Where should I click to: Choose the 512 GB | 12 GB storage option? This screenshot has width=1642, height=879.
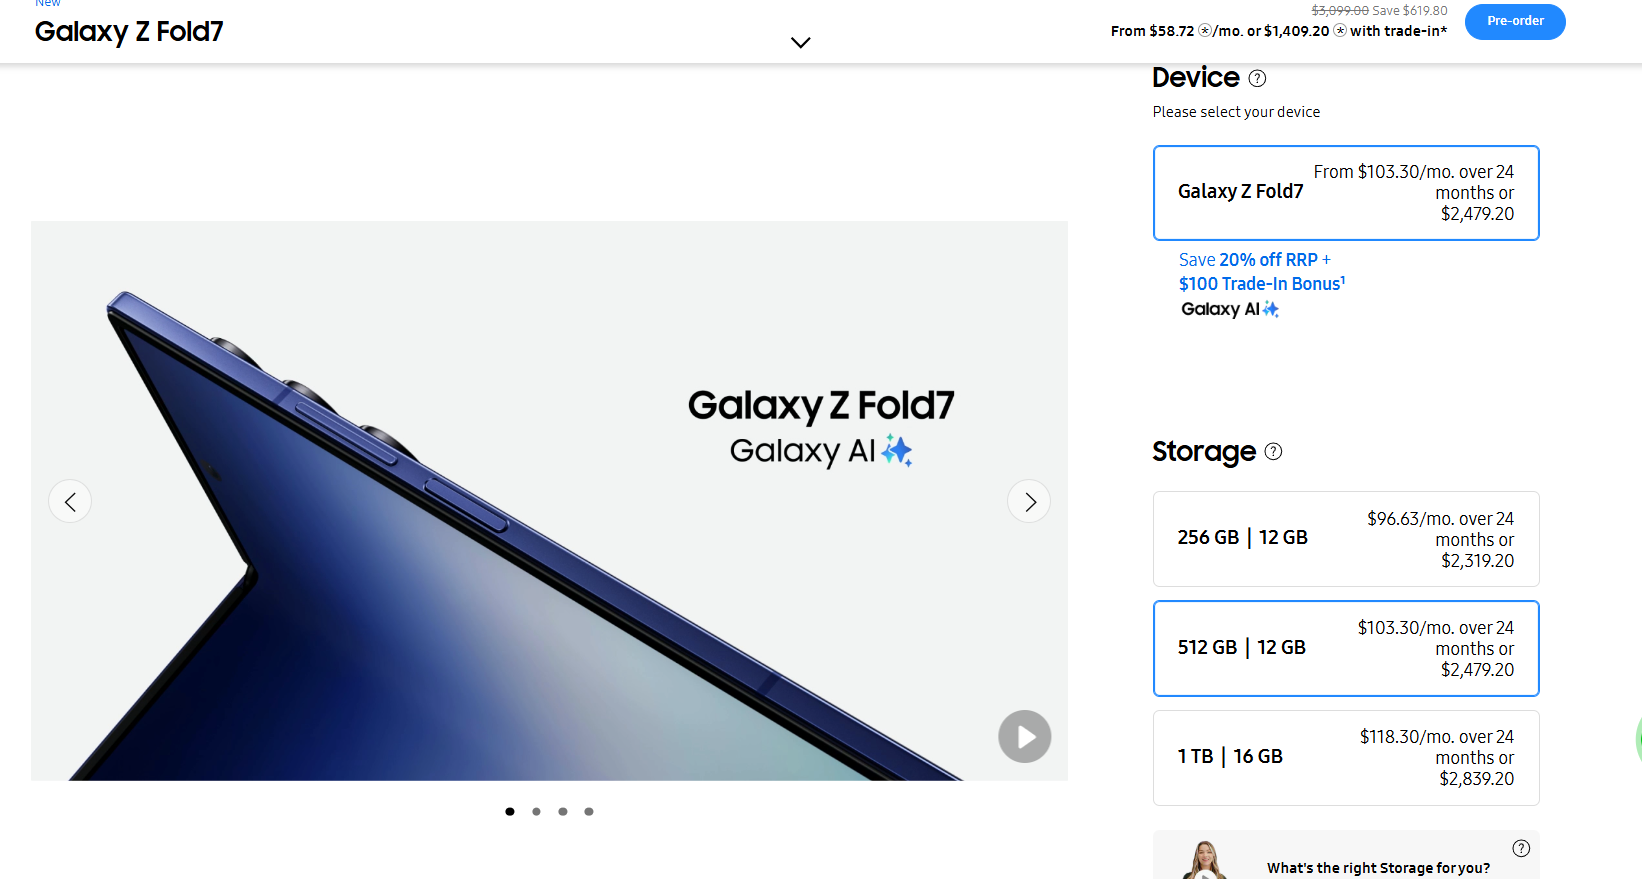coord(1345,648)
